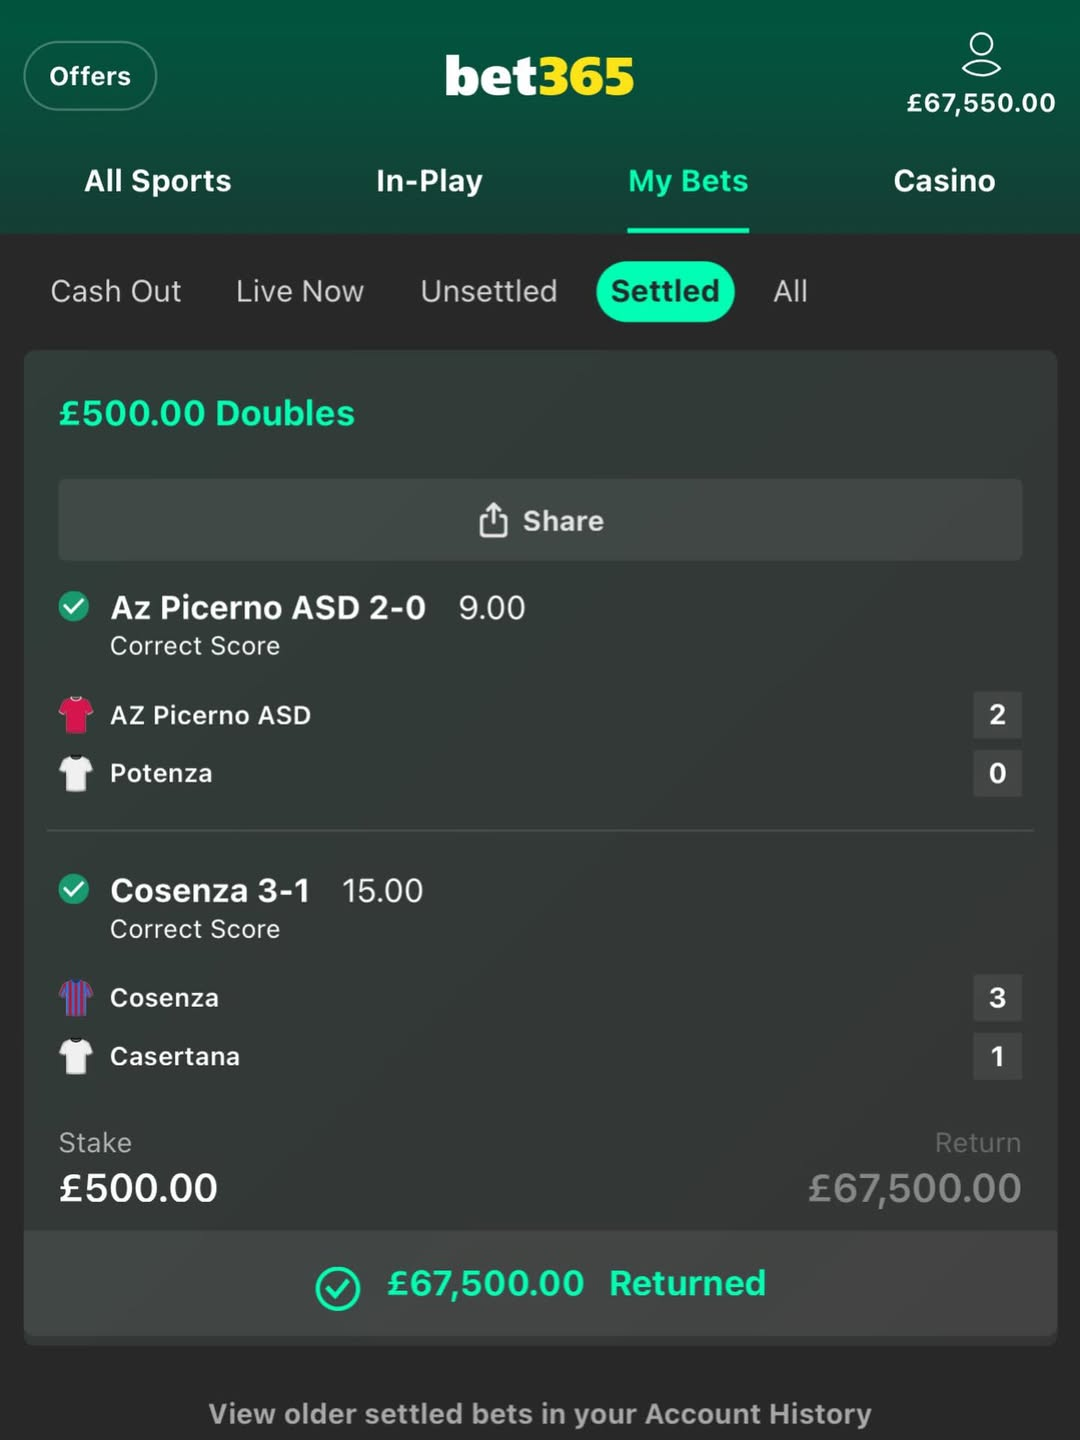Select the Unsettled filter

point(489,291)
